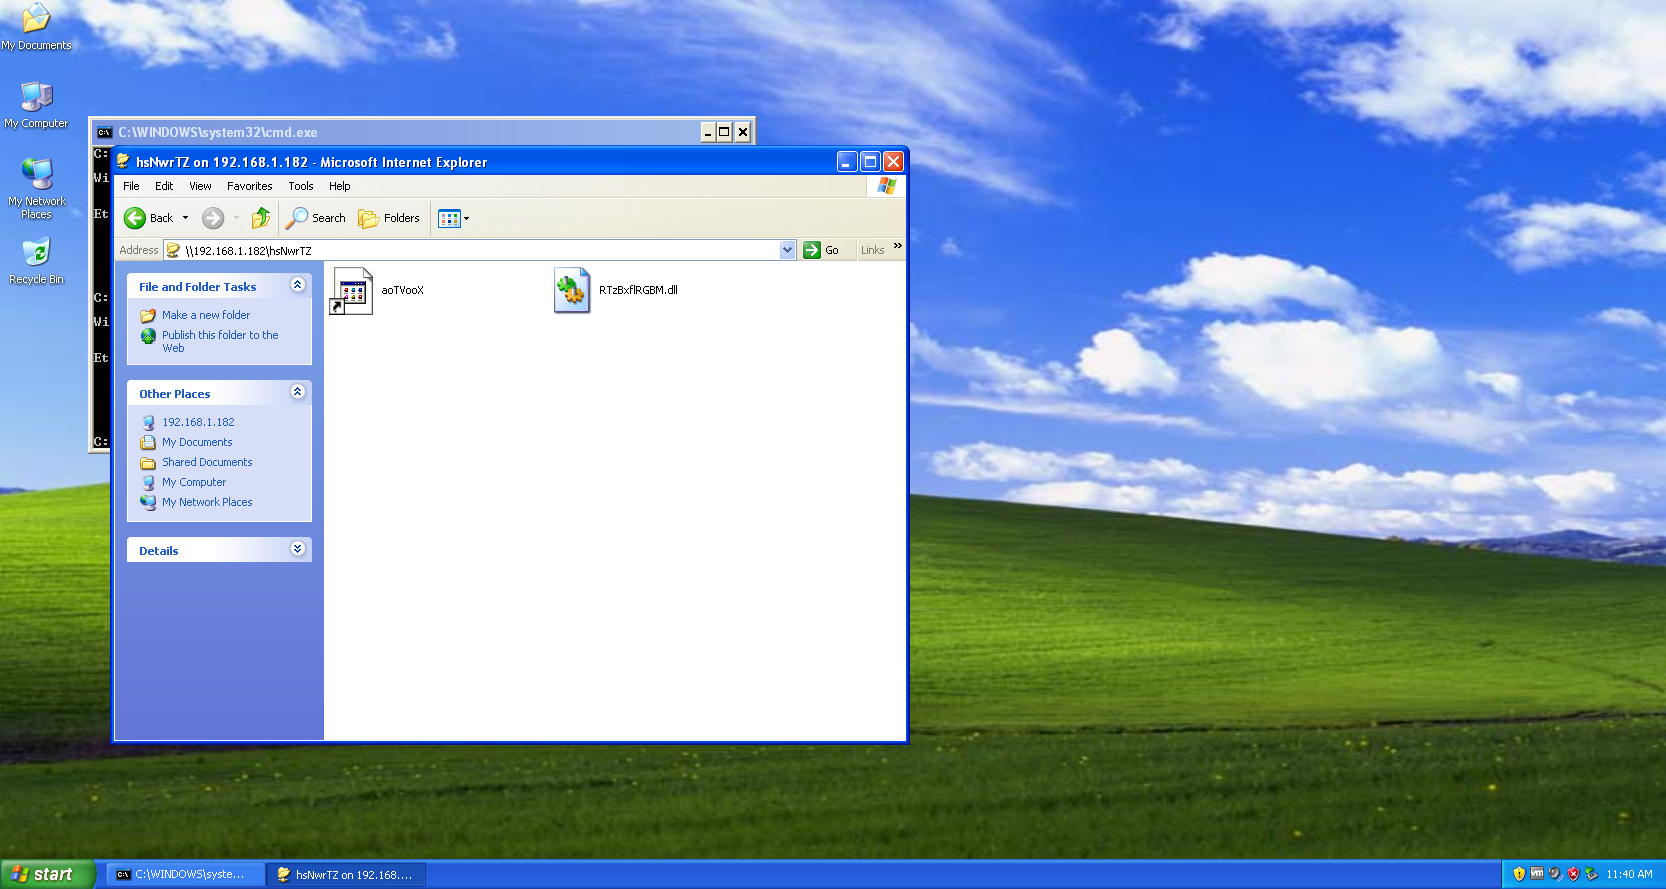Viewport: 1666px width, 889px height.
Task: Open the Back history dropdown arrow
Action: coord(185,218)
